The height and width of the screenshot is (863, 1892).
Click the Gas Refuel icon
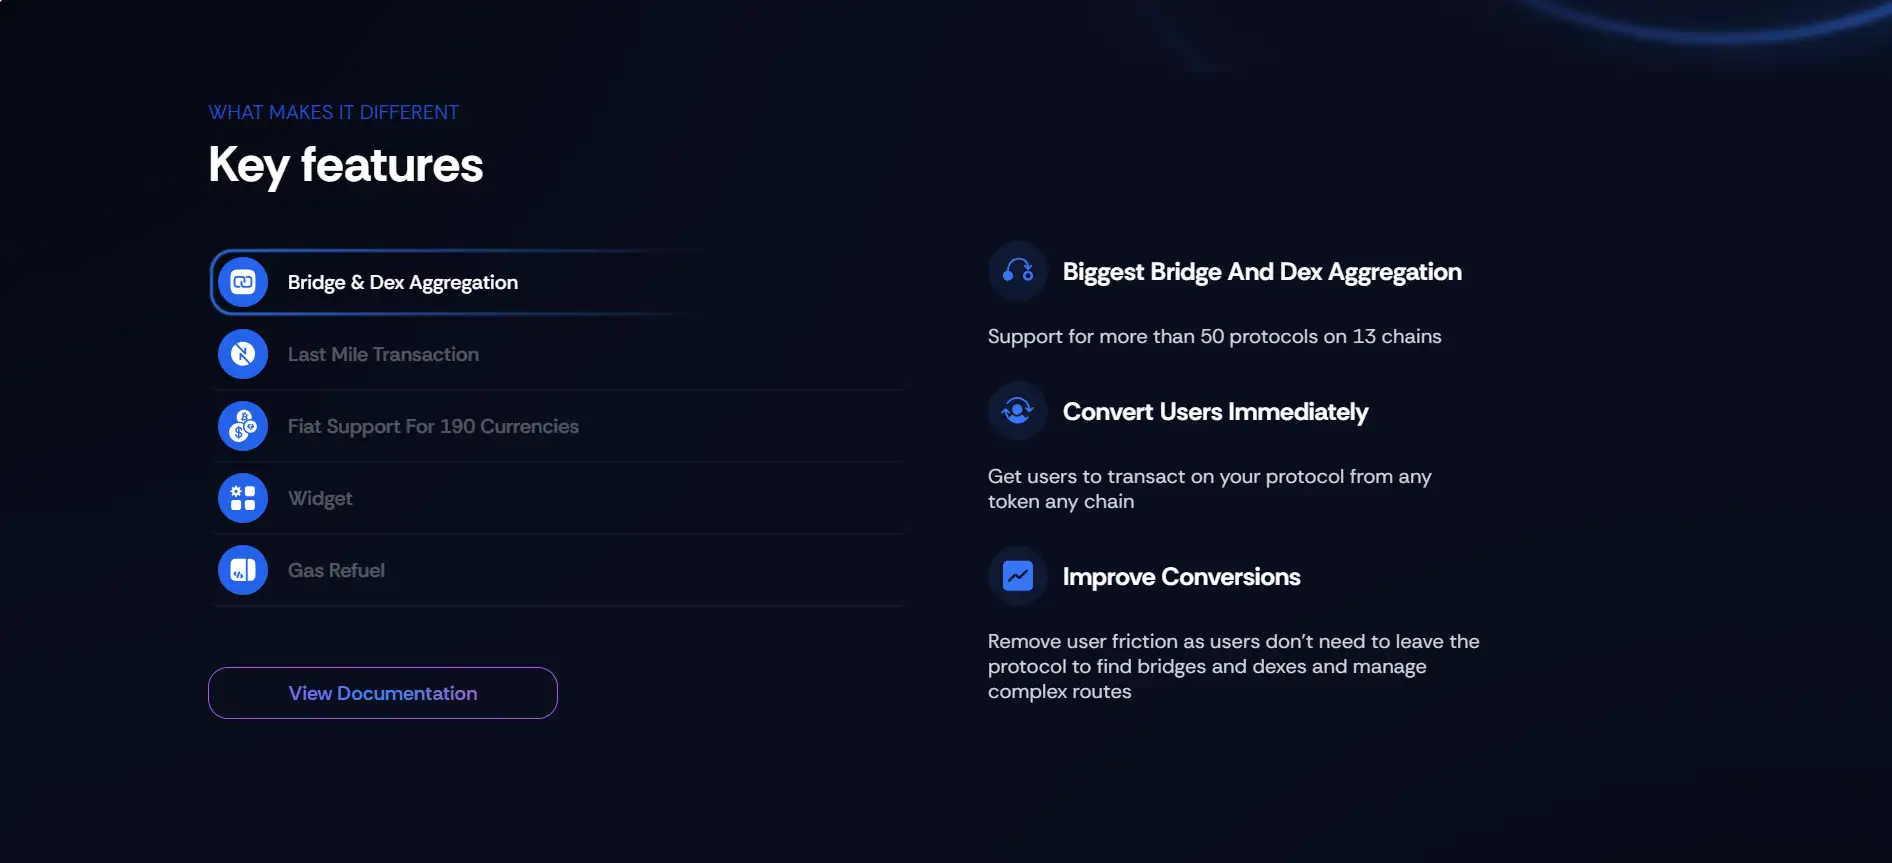tap(243, 570)
